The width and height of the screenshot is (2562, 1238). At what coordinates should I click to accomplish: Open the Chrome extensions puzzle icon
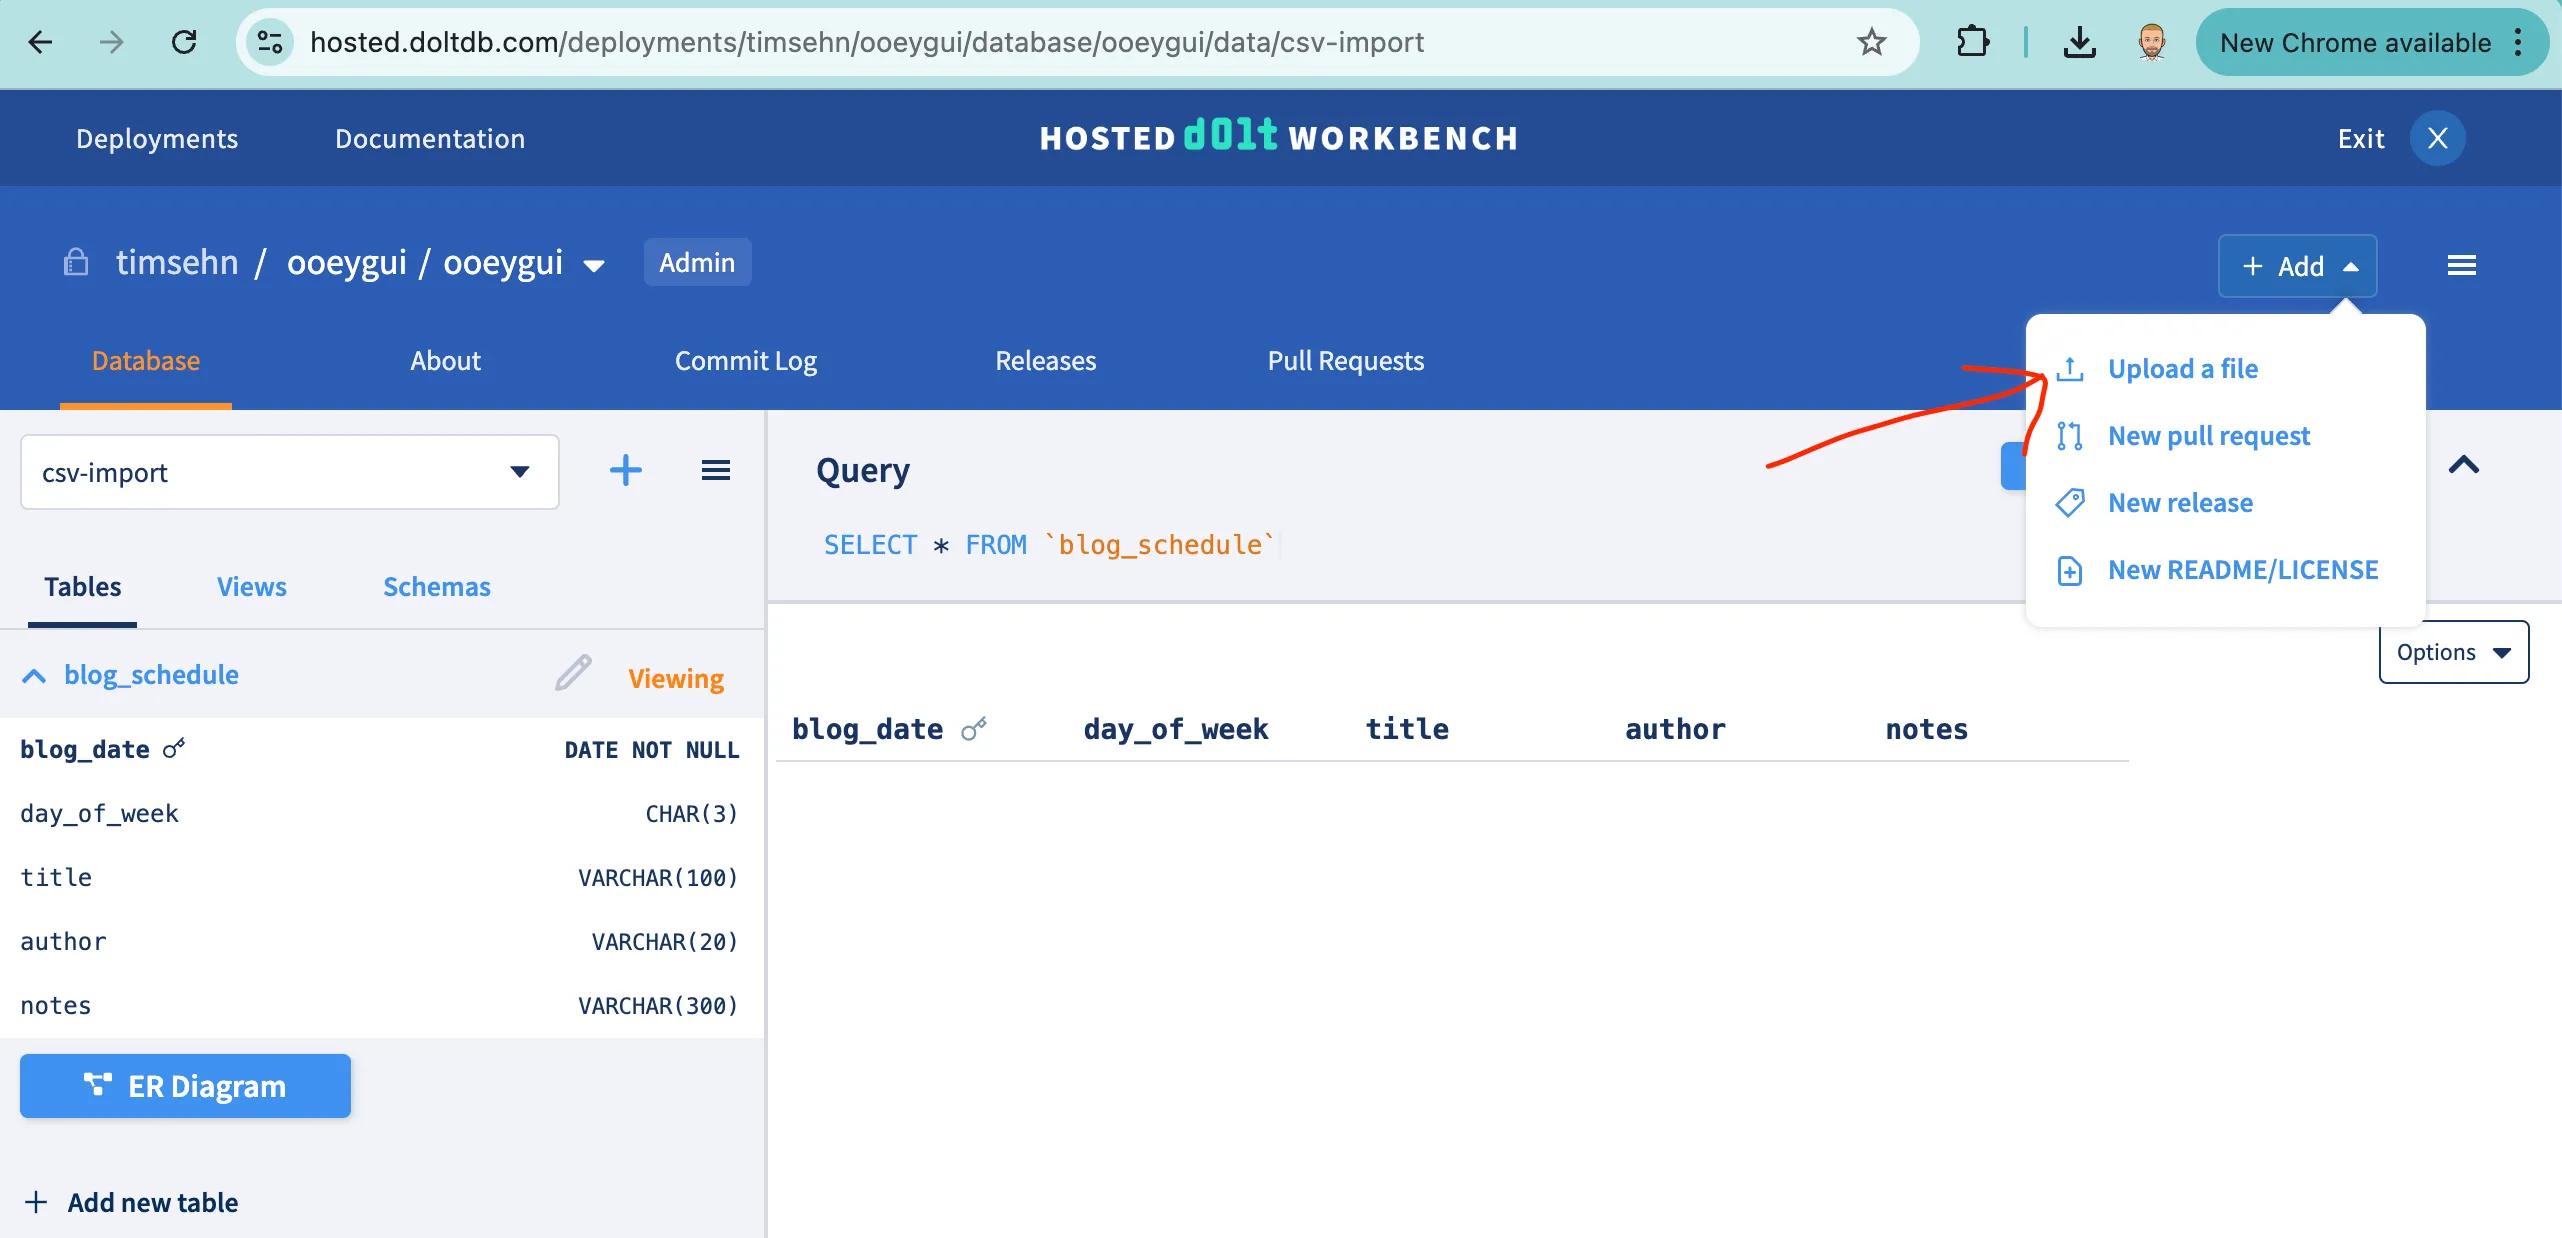pos(1972,43)
